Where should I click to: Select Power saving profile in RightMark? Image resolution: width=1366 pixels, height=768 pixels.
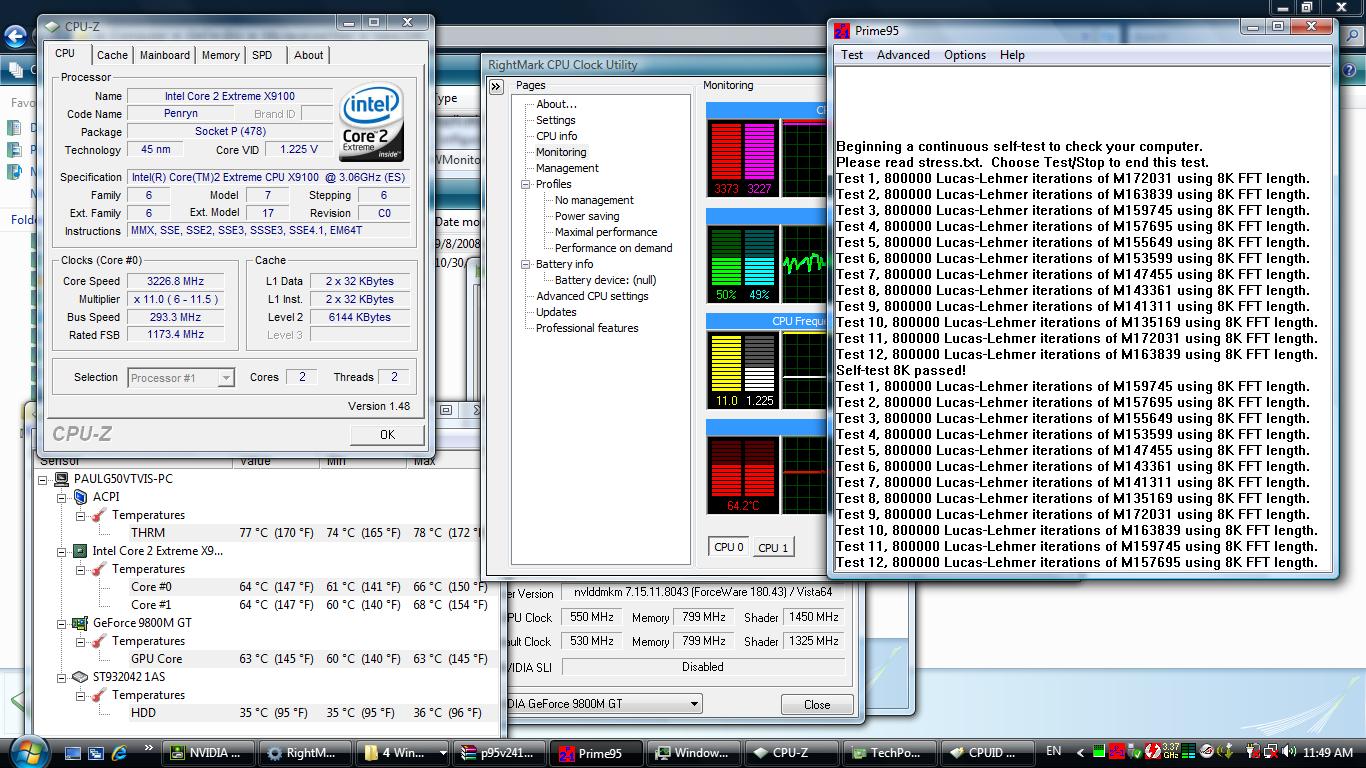pyautogui.click(x=587, y=216)
